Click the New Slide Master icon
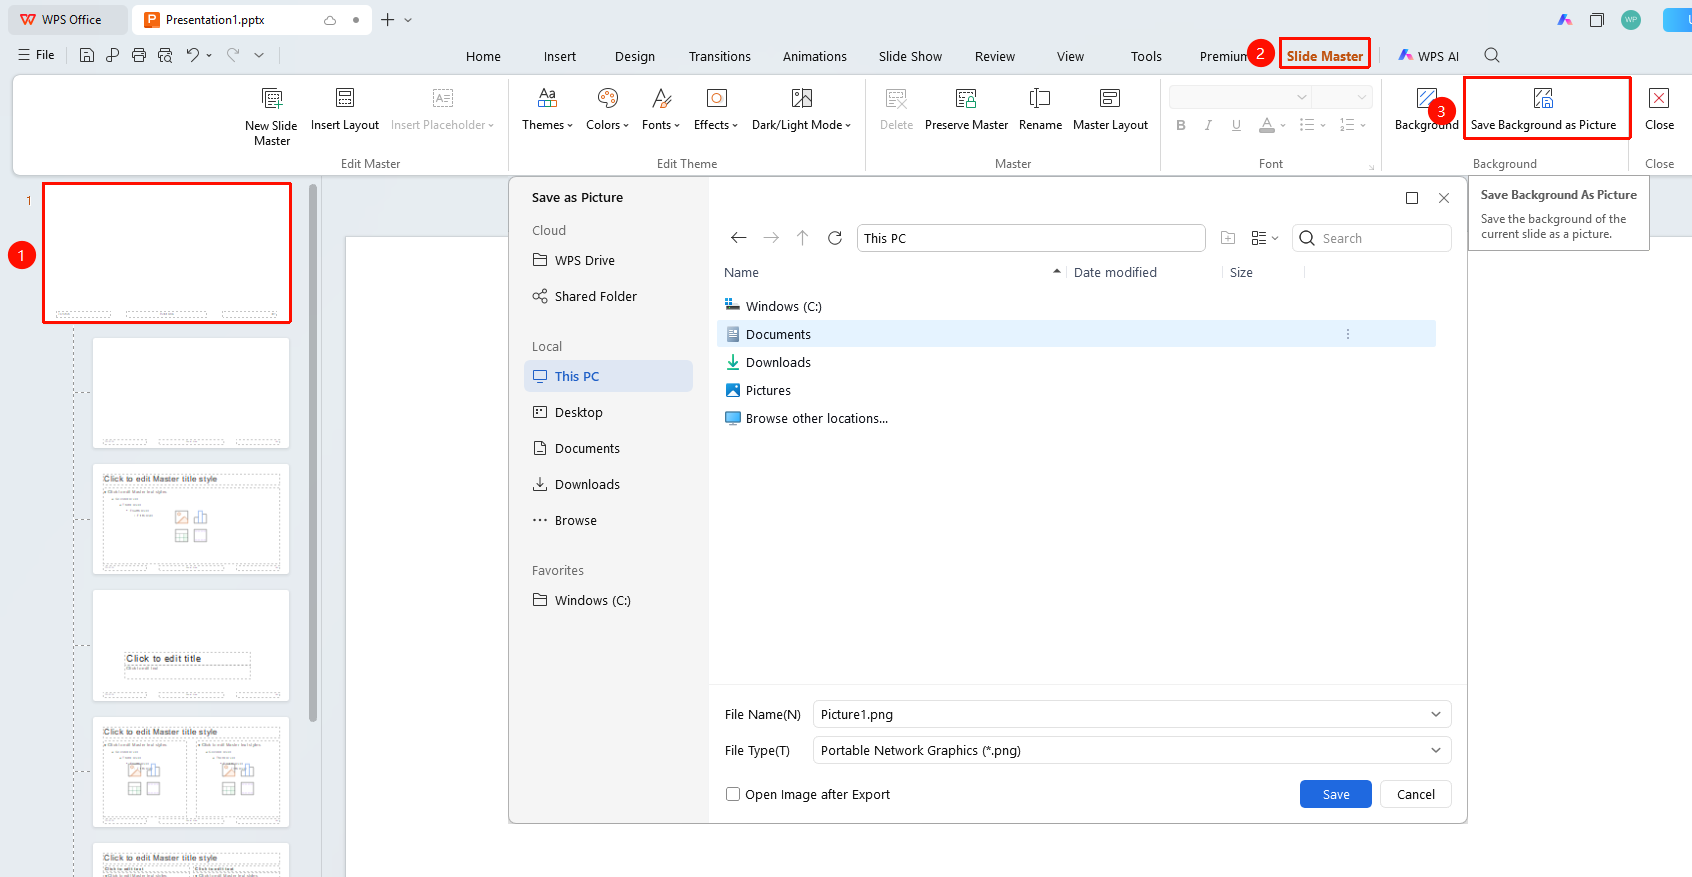The image size is (1692, 877). [x=272, y=98]
